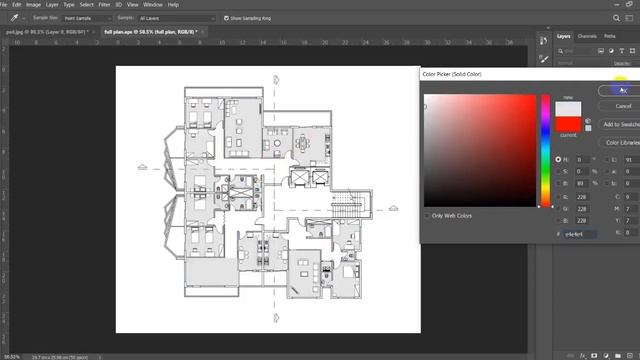Open the Brush Settings panel icon
Screen dimensions: 640x360
click(543, 59)
